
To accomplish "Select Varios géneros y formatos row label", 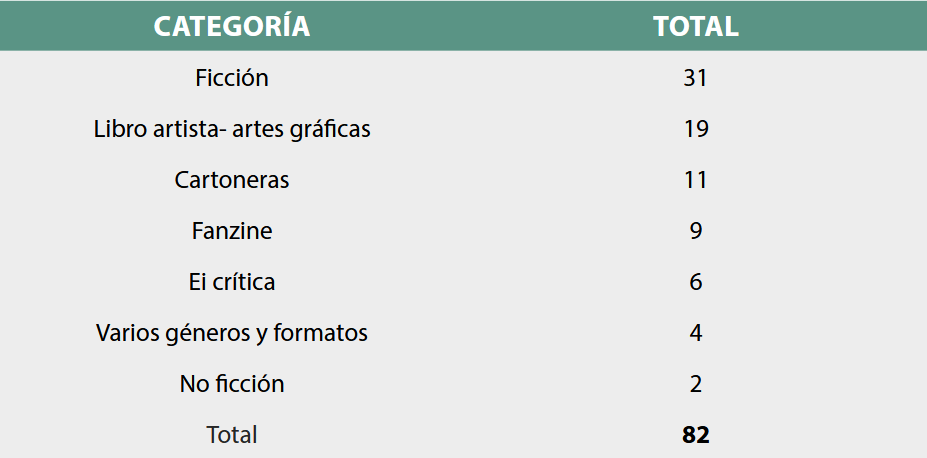I will (x=232, y=333).
